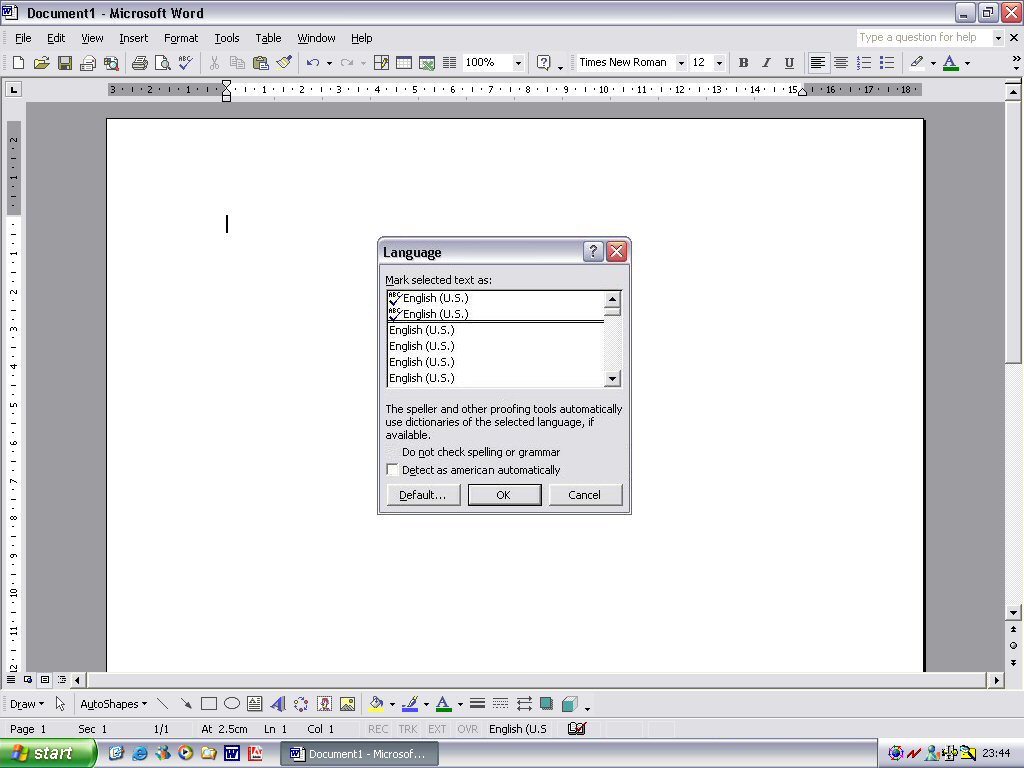1024x768 pixels.
Task: Click the Columns icon
Action: tap(449, 63)
